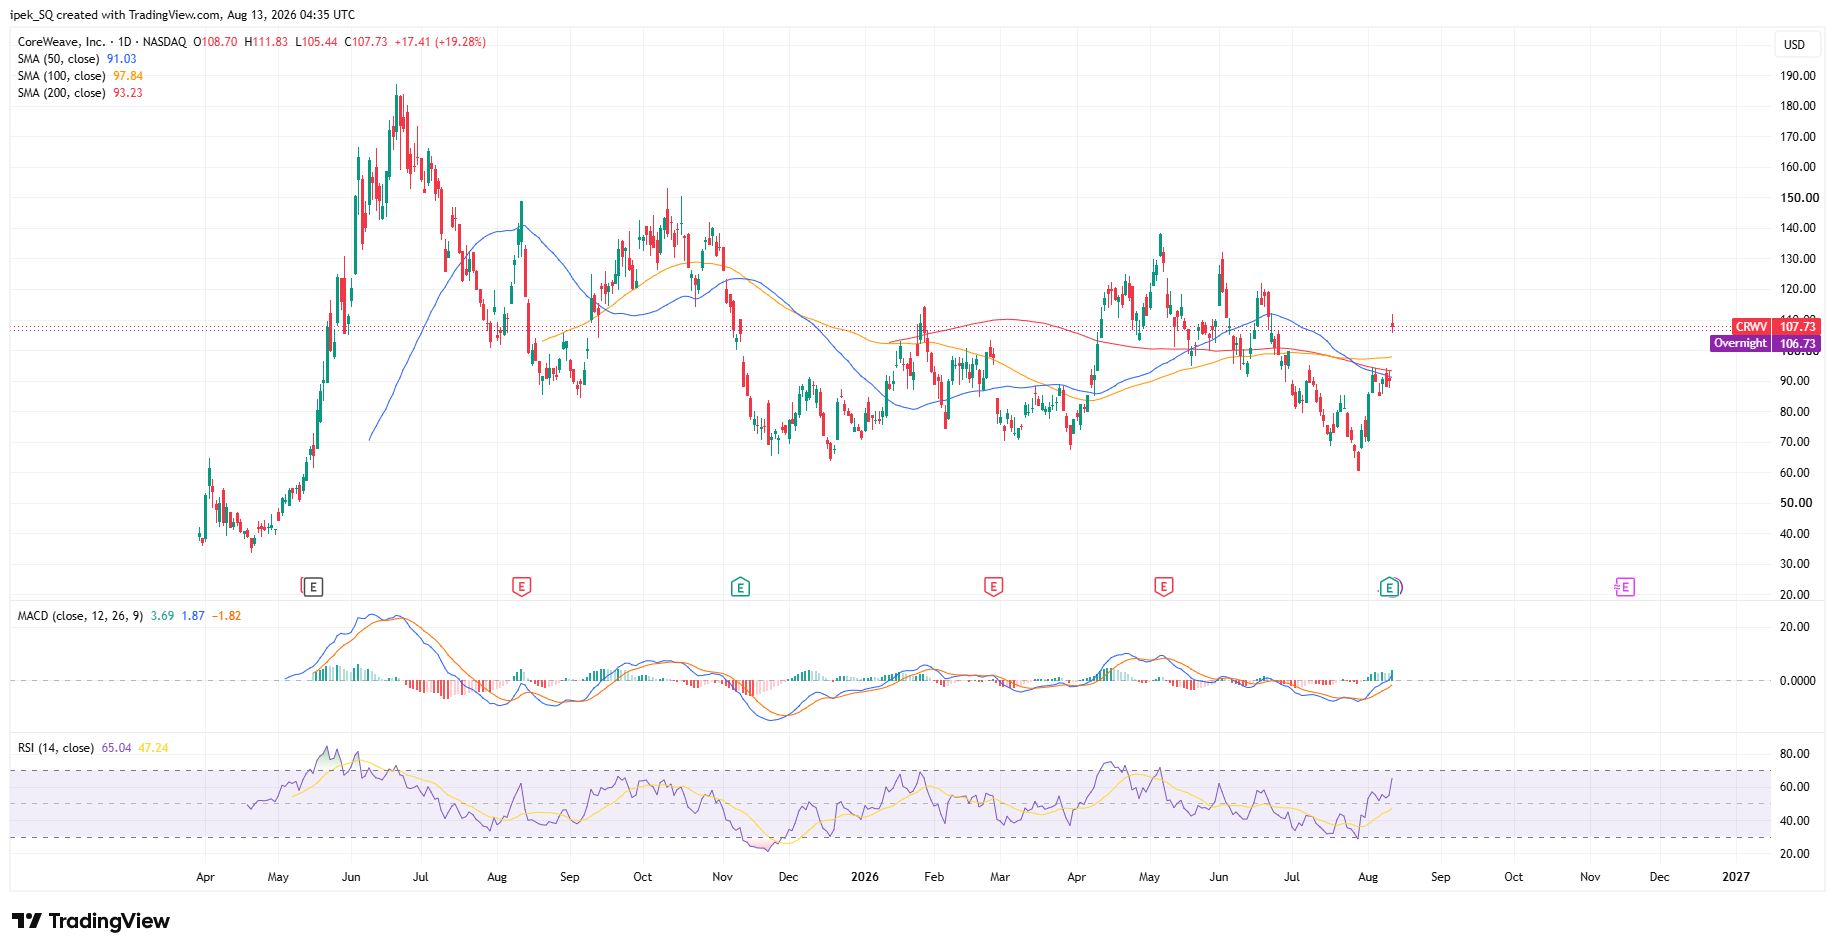Click the open value O108.70
1835x951 pixels.
click(215, 42)
